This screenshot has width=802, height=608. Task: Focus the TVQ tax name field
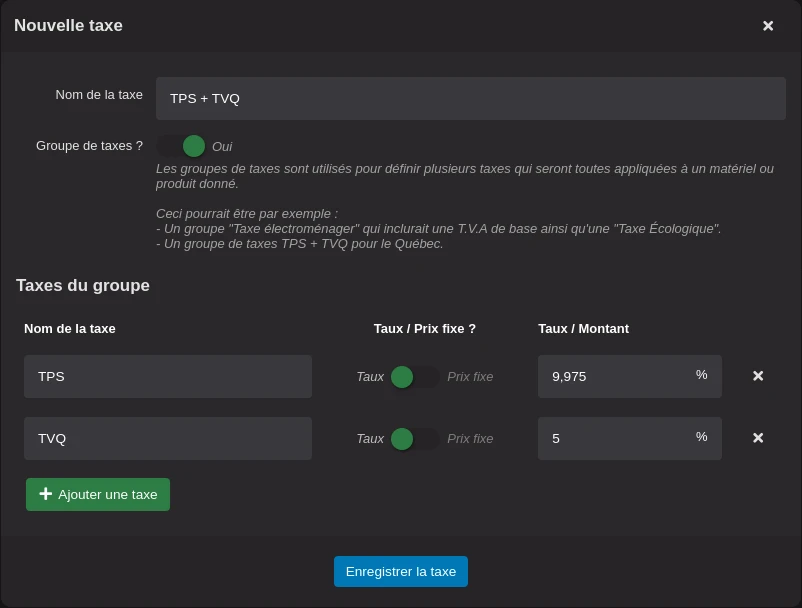pyautogui.click(x=168, y=438)
